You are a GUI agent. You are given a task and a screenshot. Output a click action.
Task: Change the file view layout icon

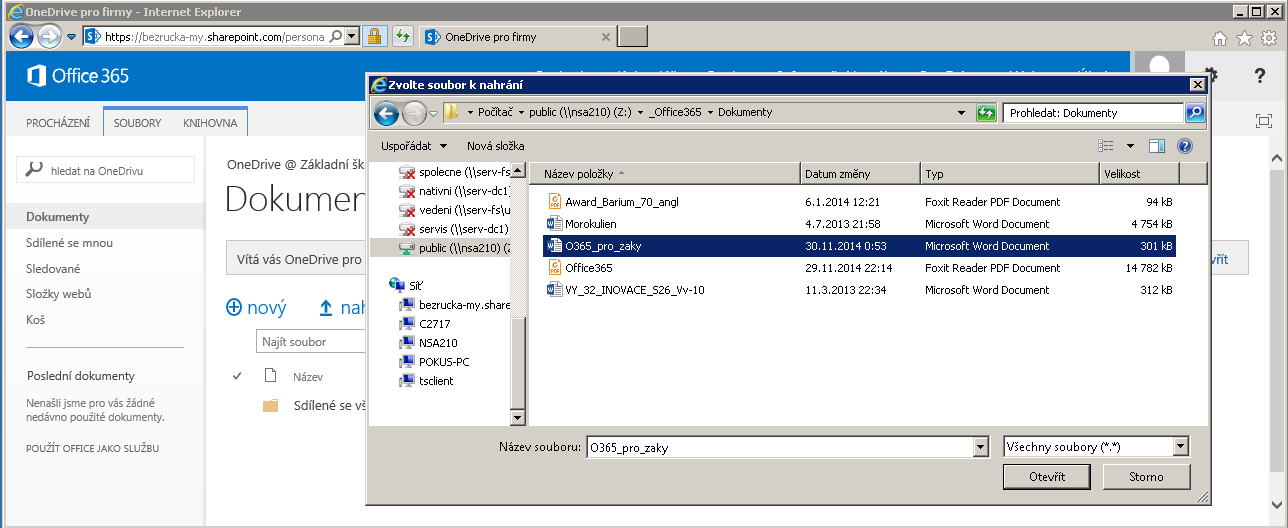[x=1106, y=146]
